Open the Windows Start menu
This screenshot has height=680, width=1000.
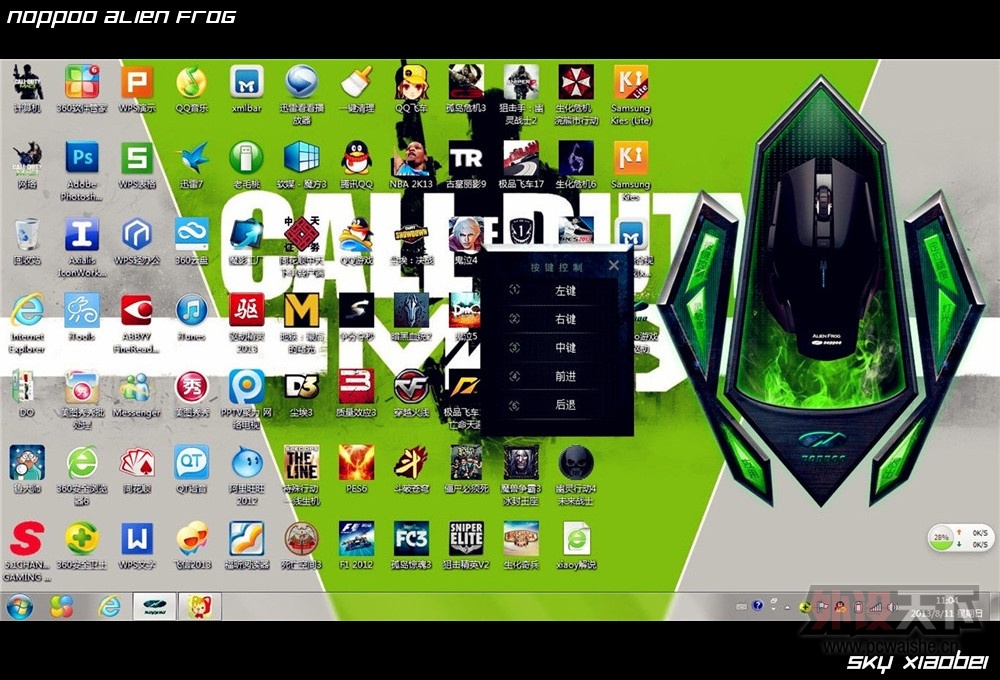click(20, 606)
